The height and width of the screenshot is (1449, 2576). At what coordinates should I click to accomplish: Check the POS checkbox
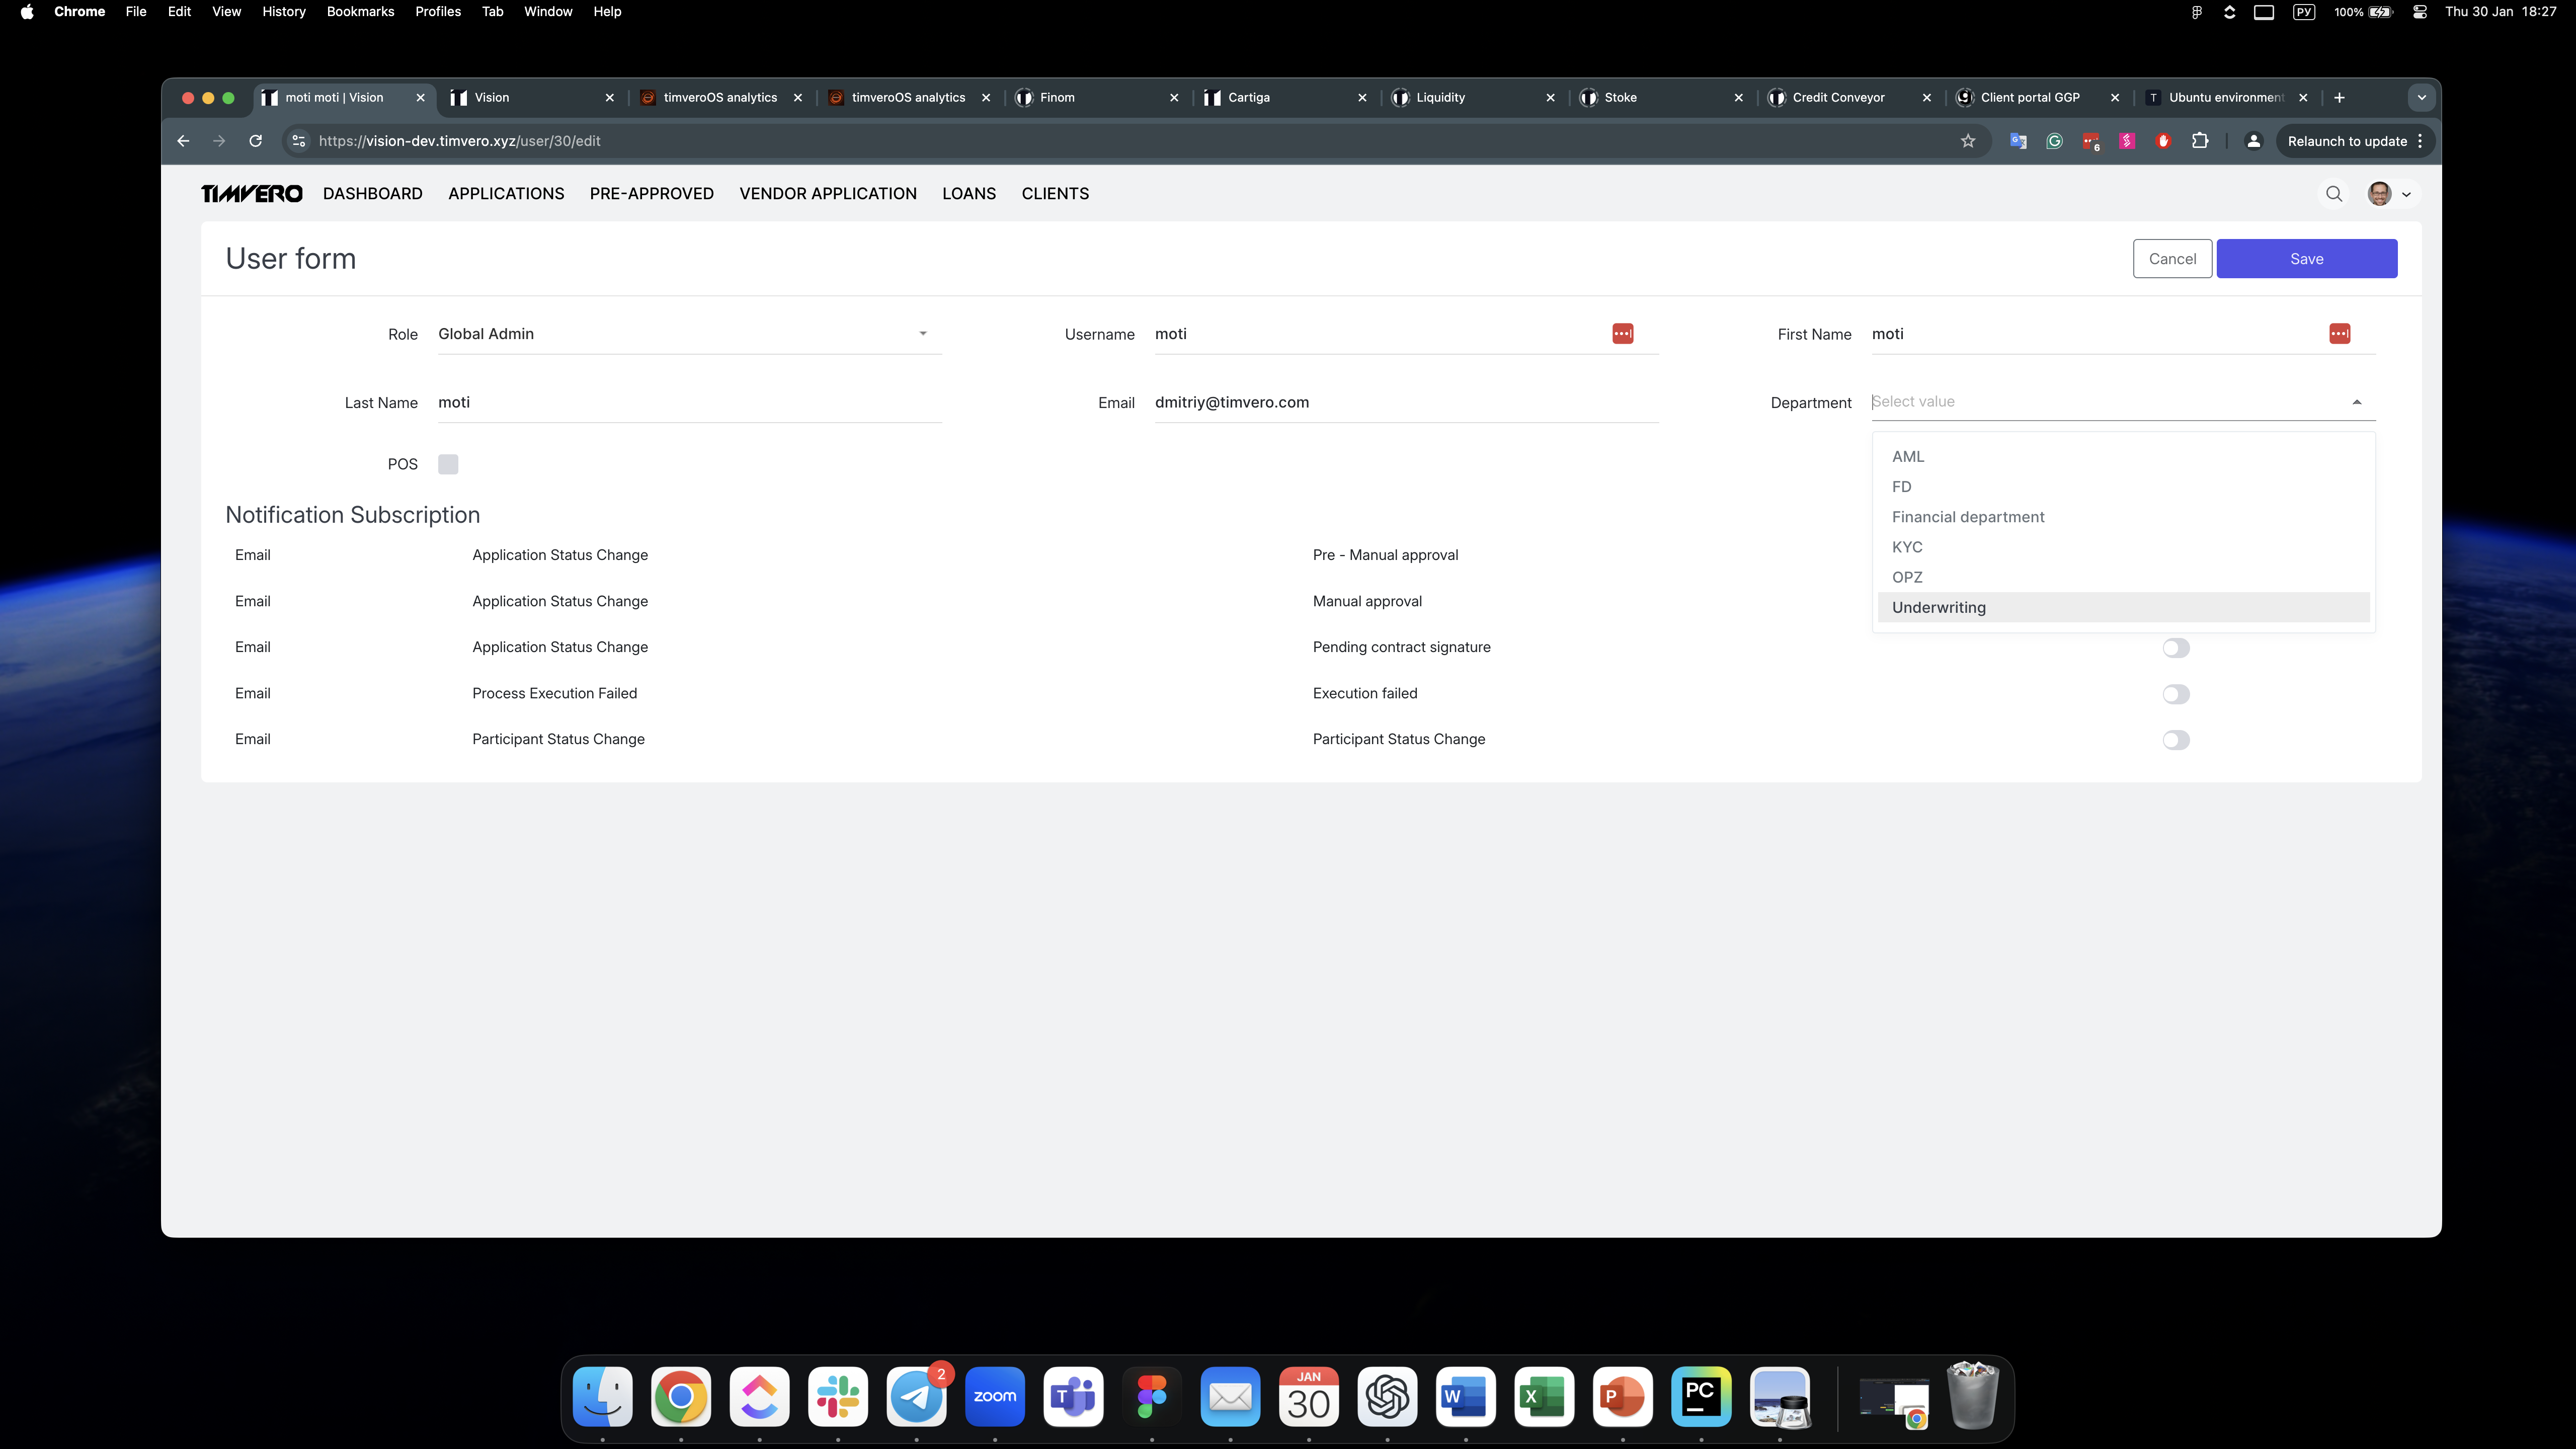click(448, 464)
